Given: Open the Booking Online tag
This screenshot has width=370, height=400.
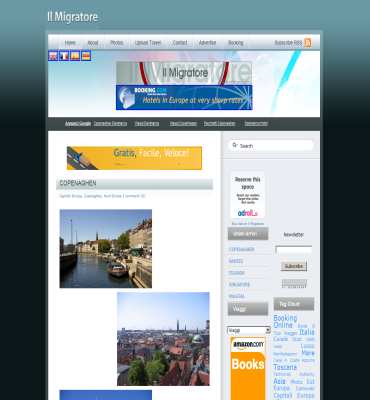Looking at the screenshot, I should tap(285, 321).
